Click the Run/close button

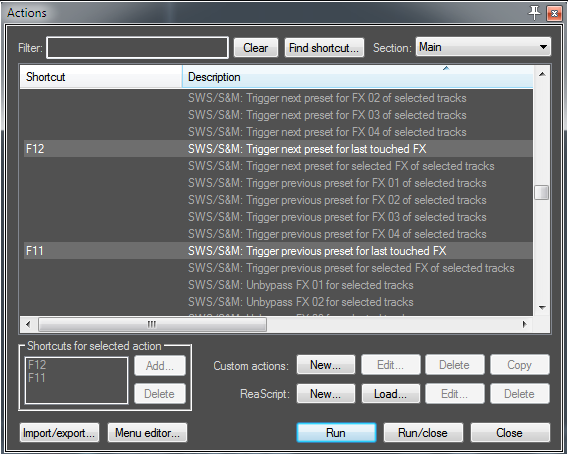423,433
